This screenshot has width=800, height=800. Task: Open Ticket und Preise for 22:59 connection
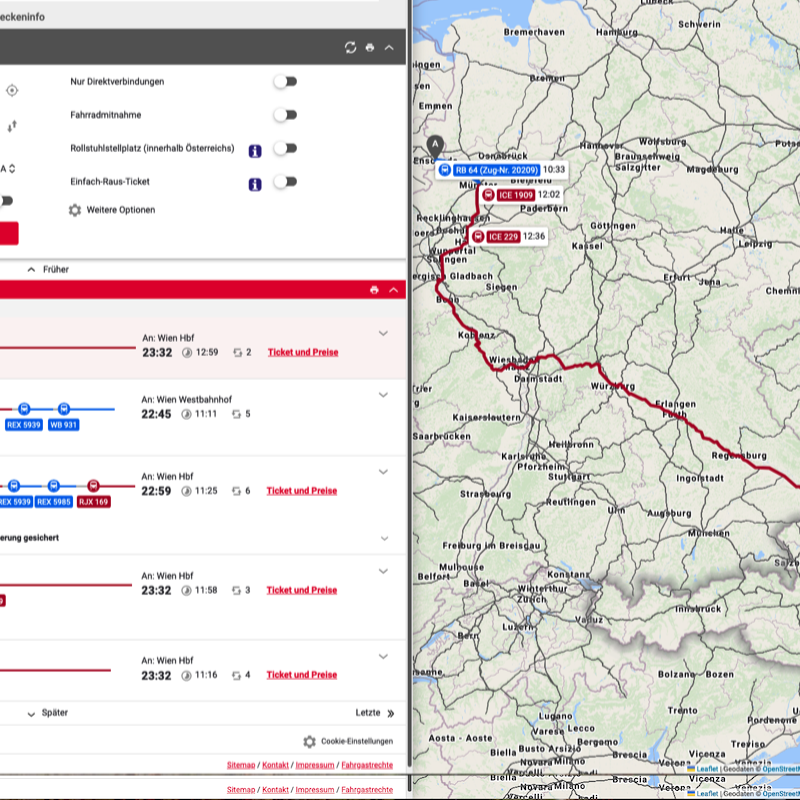tap(302, 490)
